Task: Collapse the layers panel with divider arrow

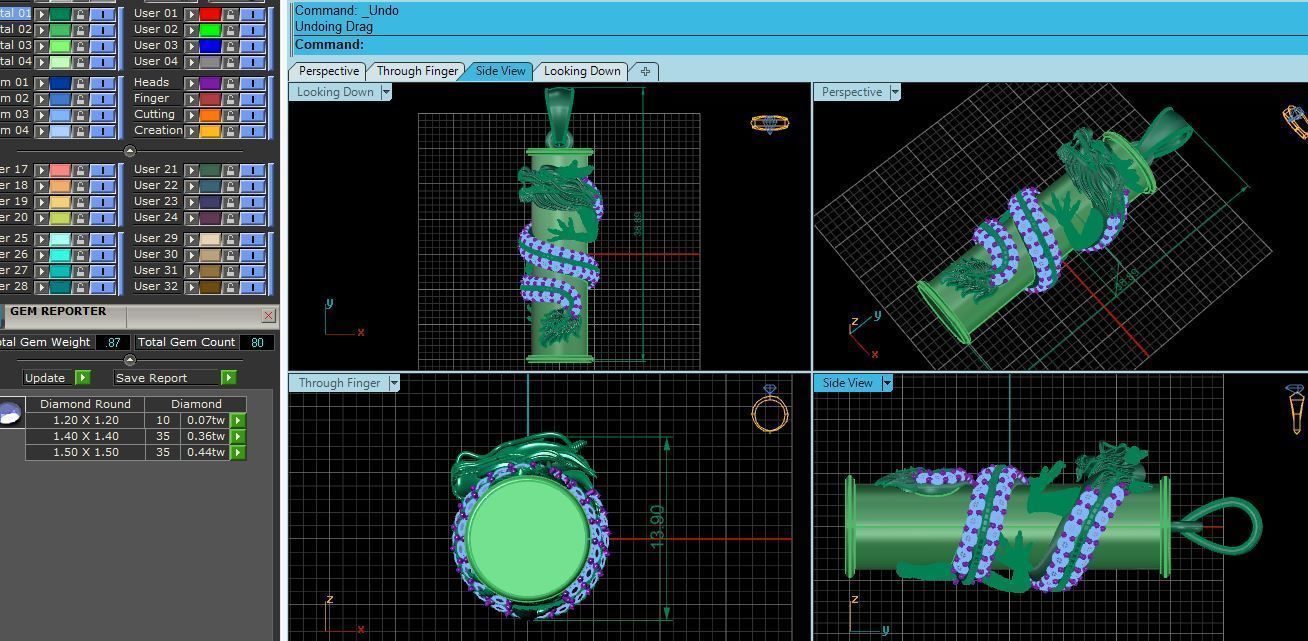Action: pyautogui.click(x=129, y=151)
